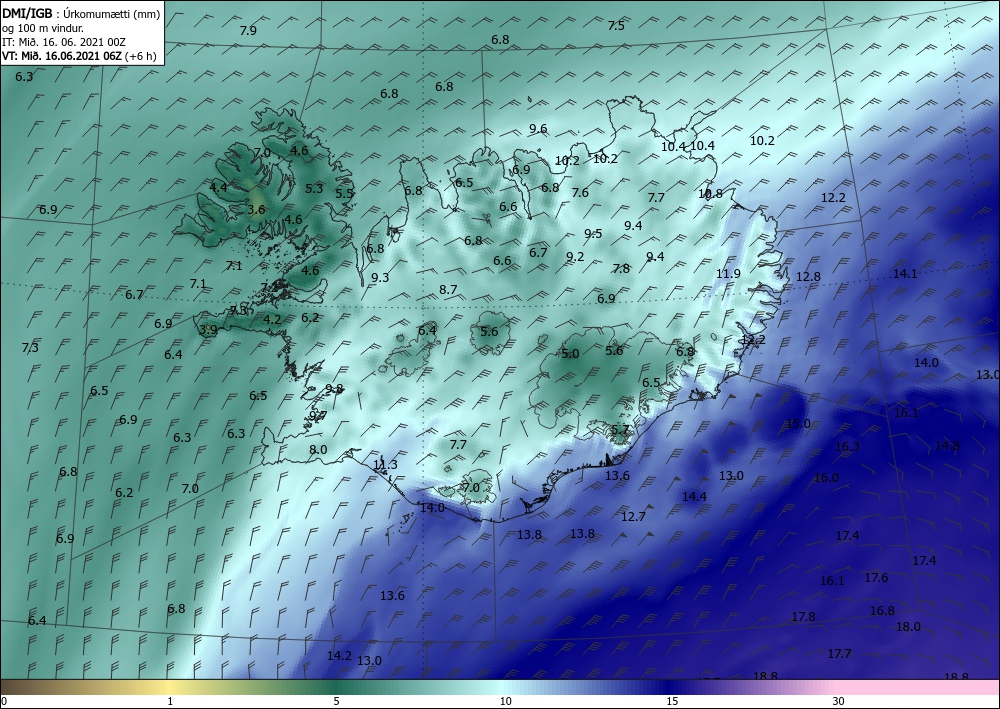Click the 'IT: Mið. 16. 06. 2021 00Z' line
The height and width of the screenshot is (709, 1000).
pos(64,42)
